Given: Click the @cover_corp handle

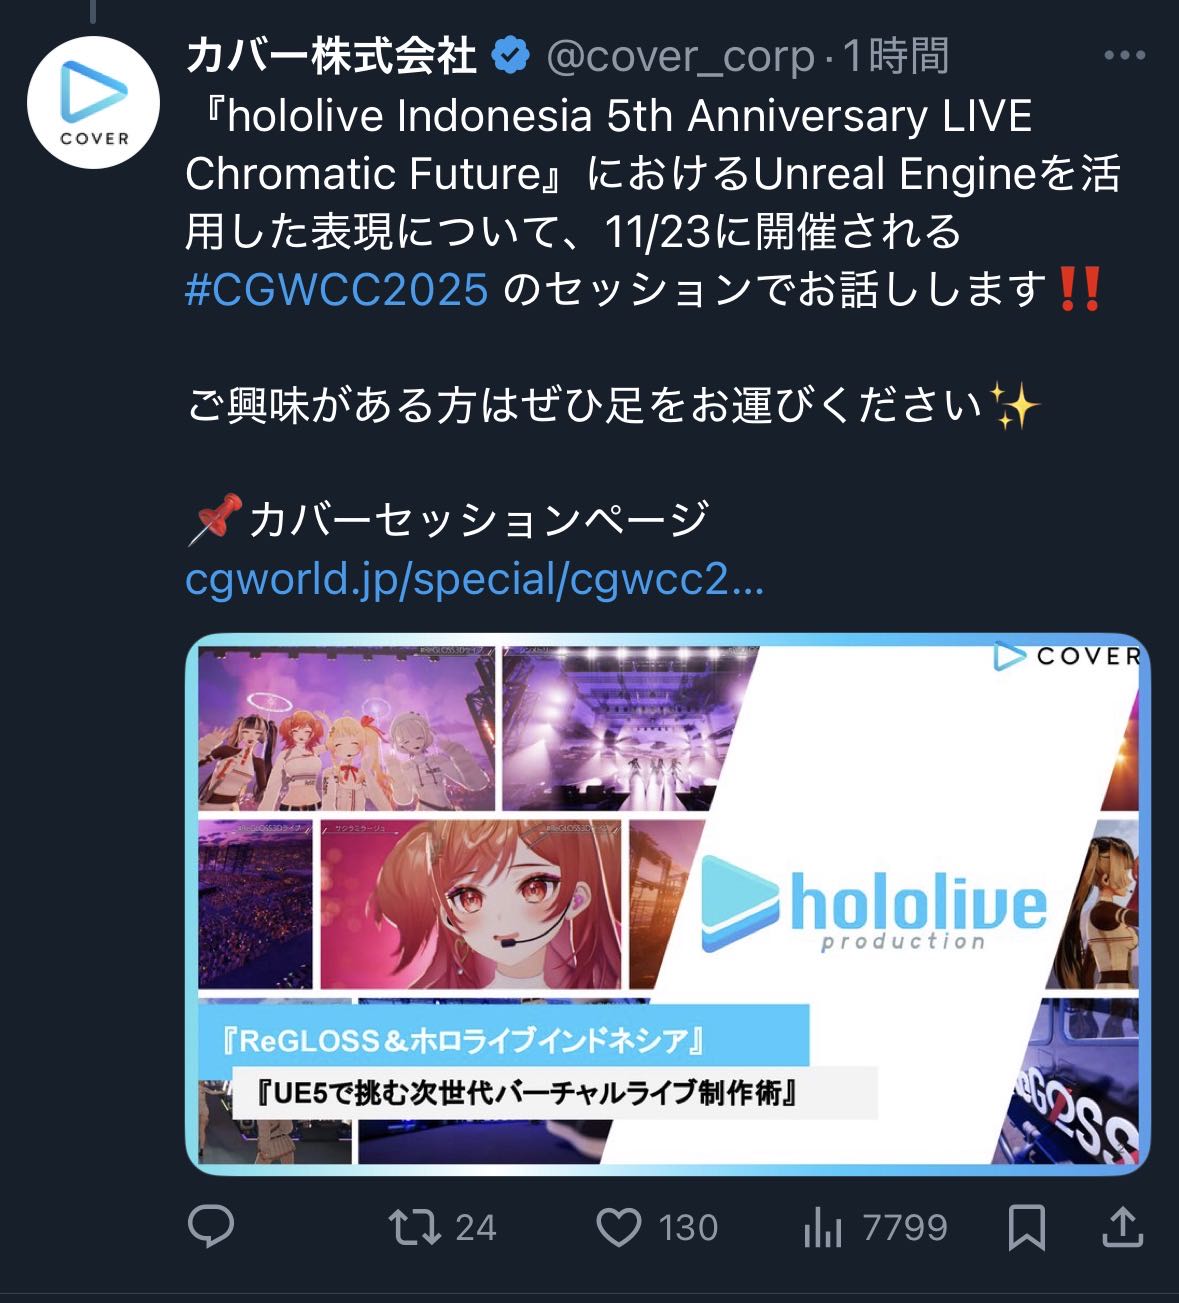Looking at the screenshot, I should point(680,57).
